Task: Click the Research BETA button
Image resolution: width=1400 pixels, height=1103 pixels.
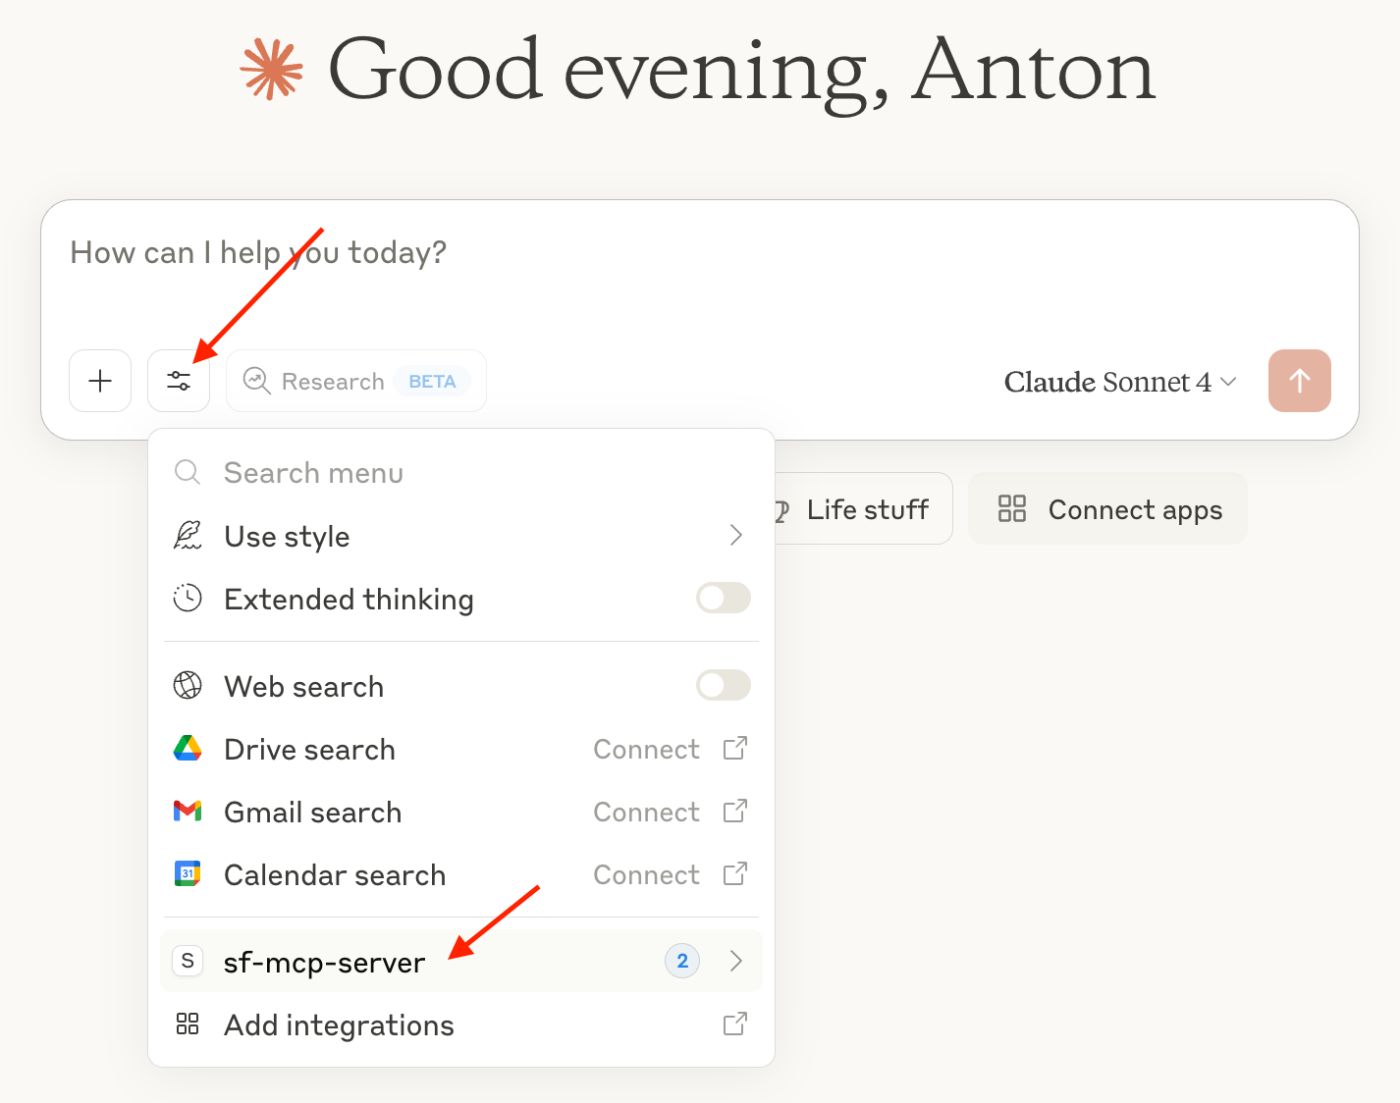Action: point(356,381)
